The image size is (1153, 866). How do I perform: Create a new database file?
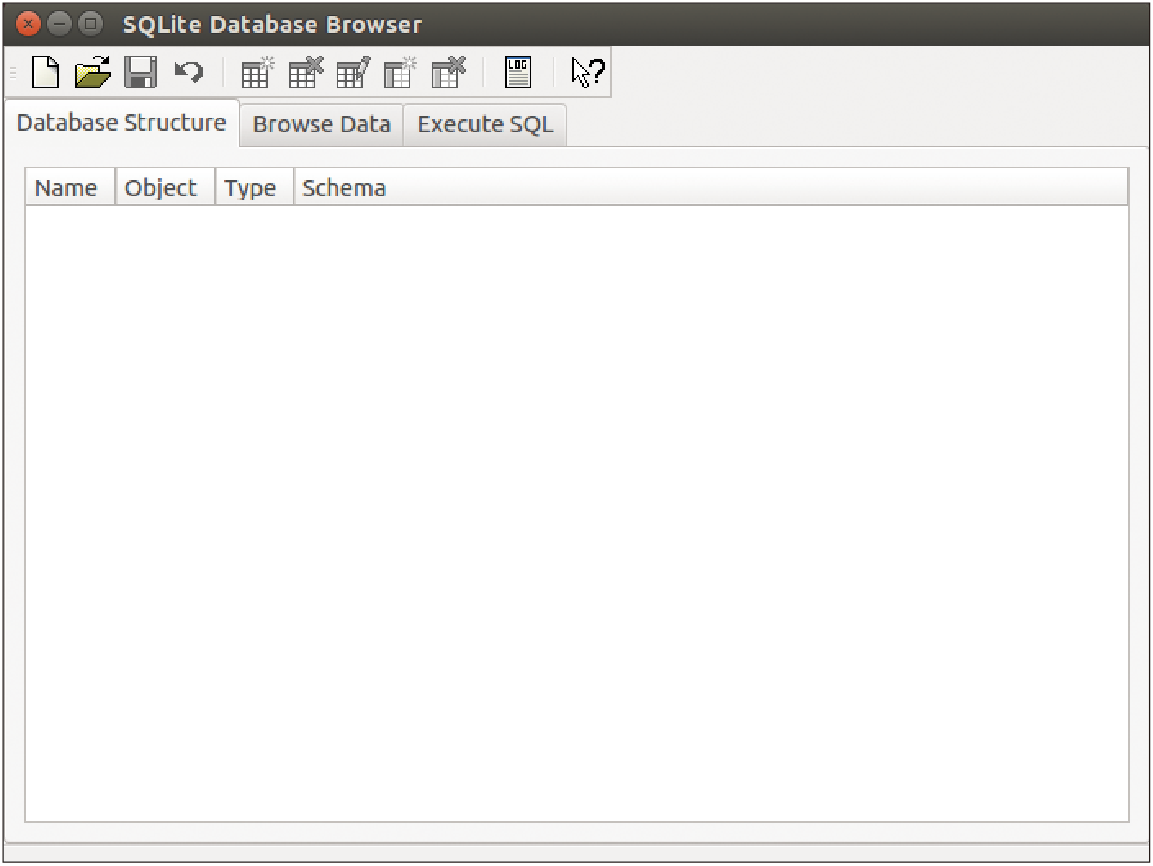[46, 72]
